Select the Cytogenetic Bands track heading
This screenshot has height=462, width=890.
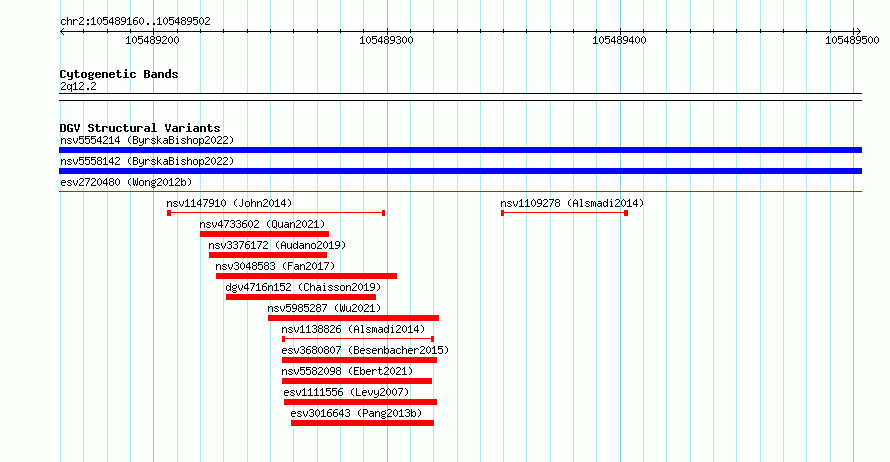[119, 74]
